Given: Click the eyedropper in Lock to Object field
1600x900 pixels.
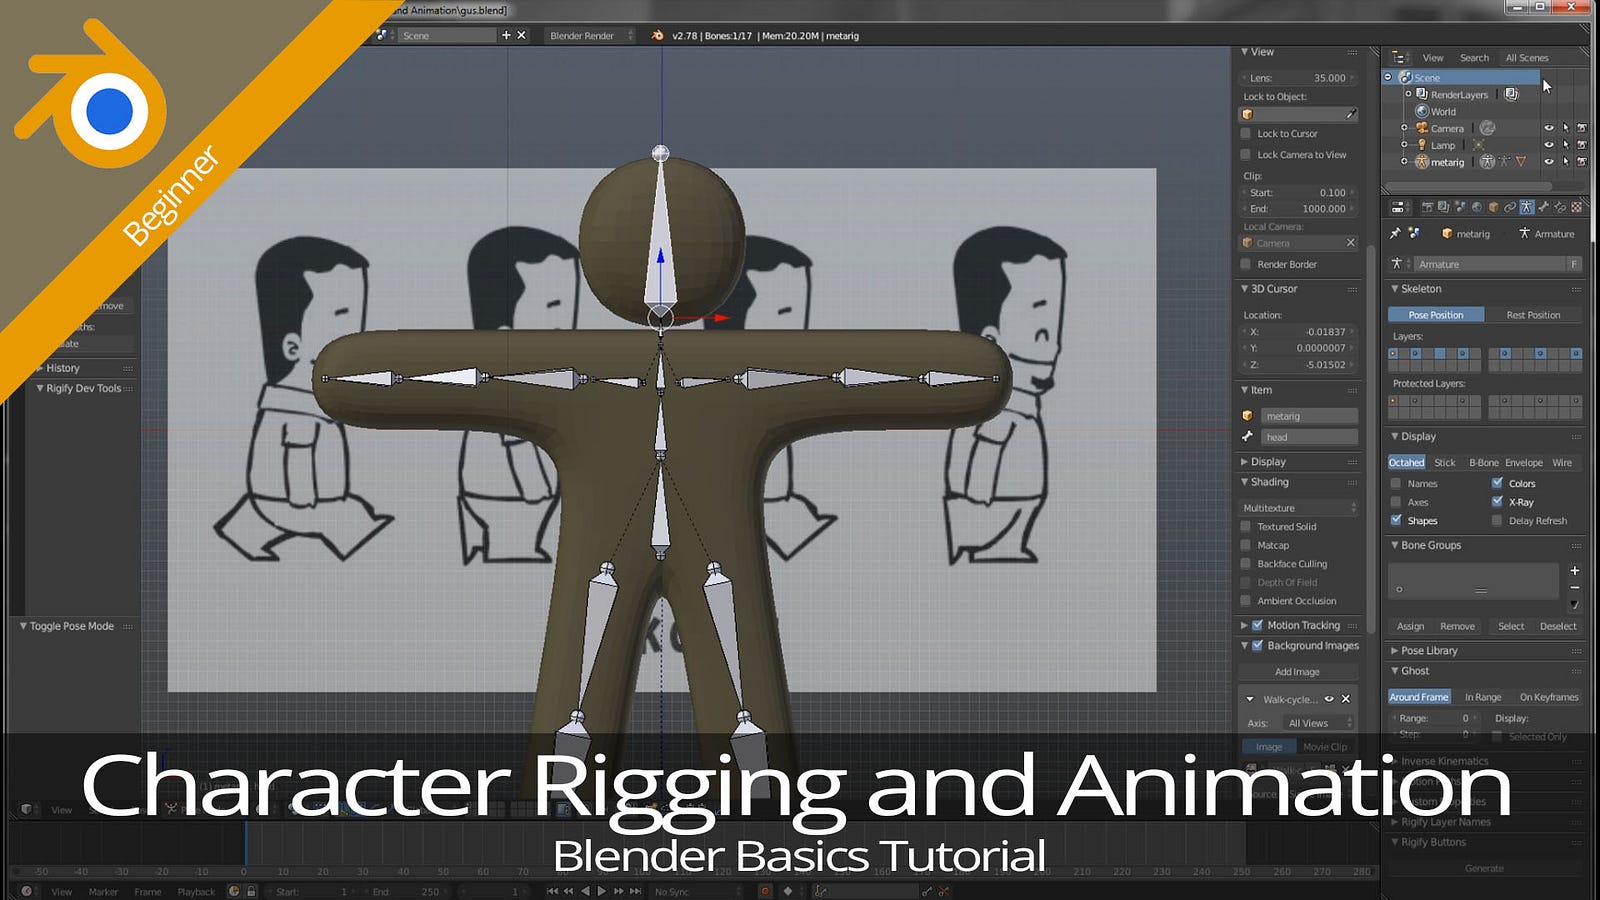Looking at the screenshot, I should pyautogui.click(x=1350, y=114).
